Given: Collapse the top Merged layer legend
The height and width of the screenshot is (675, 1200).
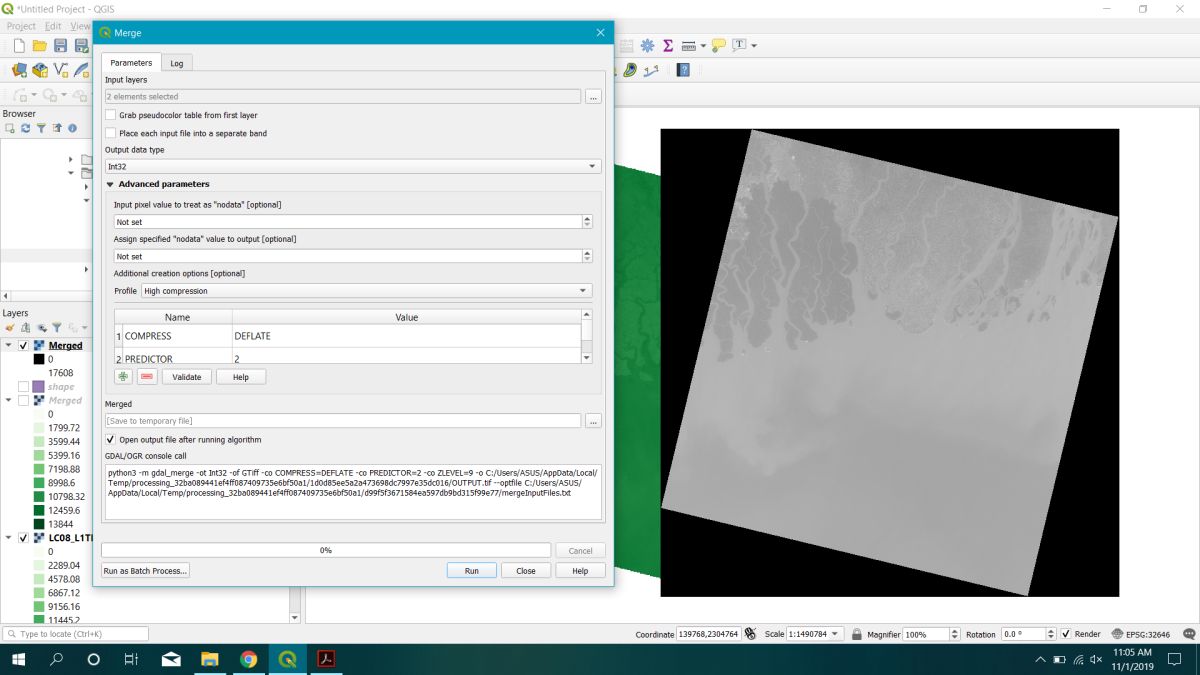Looking at the screenshot, I should (x=9, y=345).
